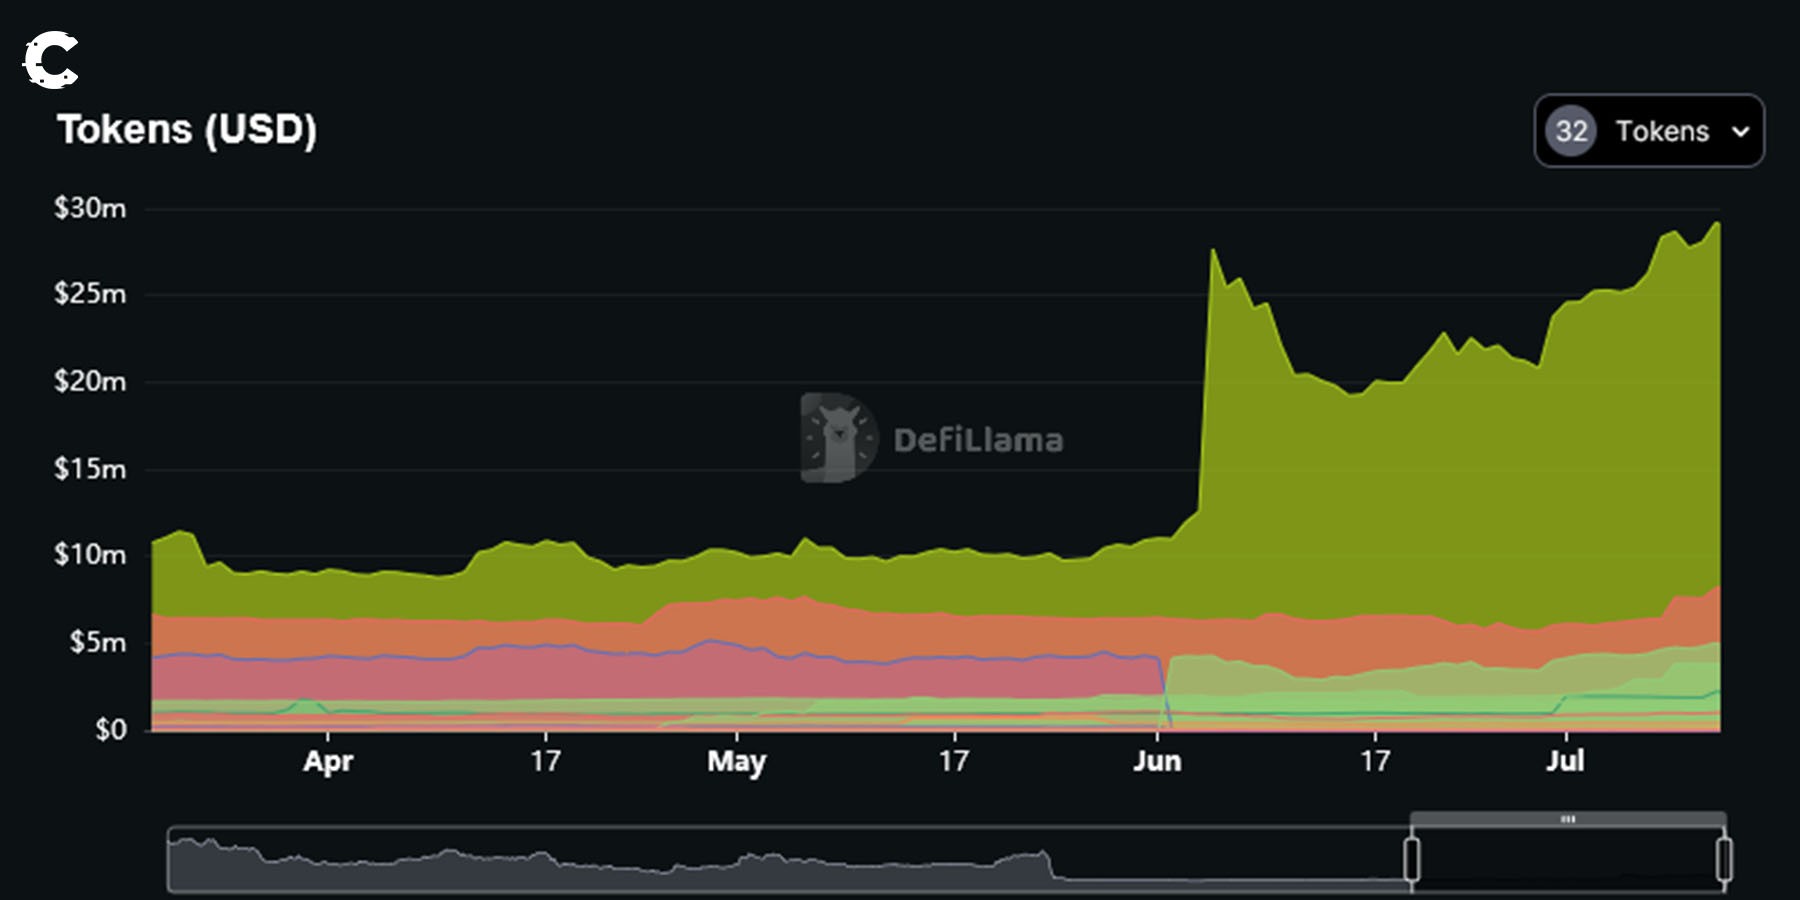Viewport: 1800px width, 900px height.
Task: Click the DefiLlama watermark text
Action: click(x=977, y=440)
